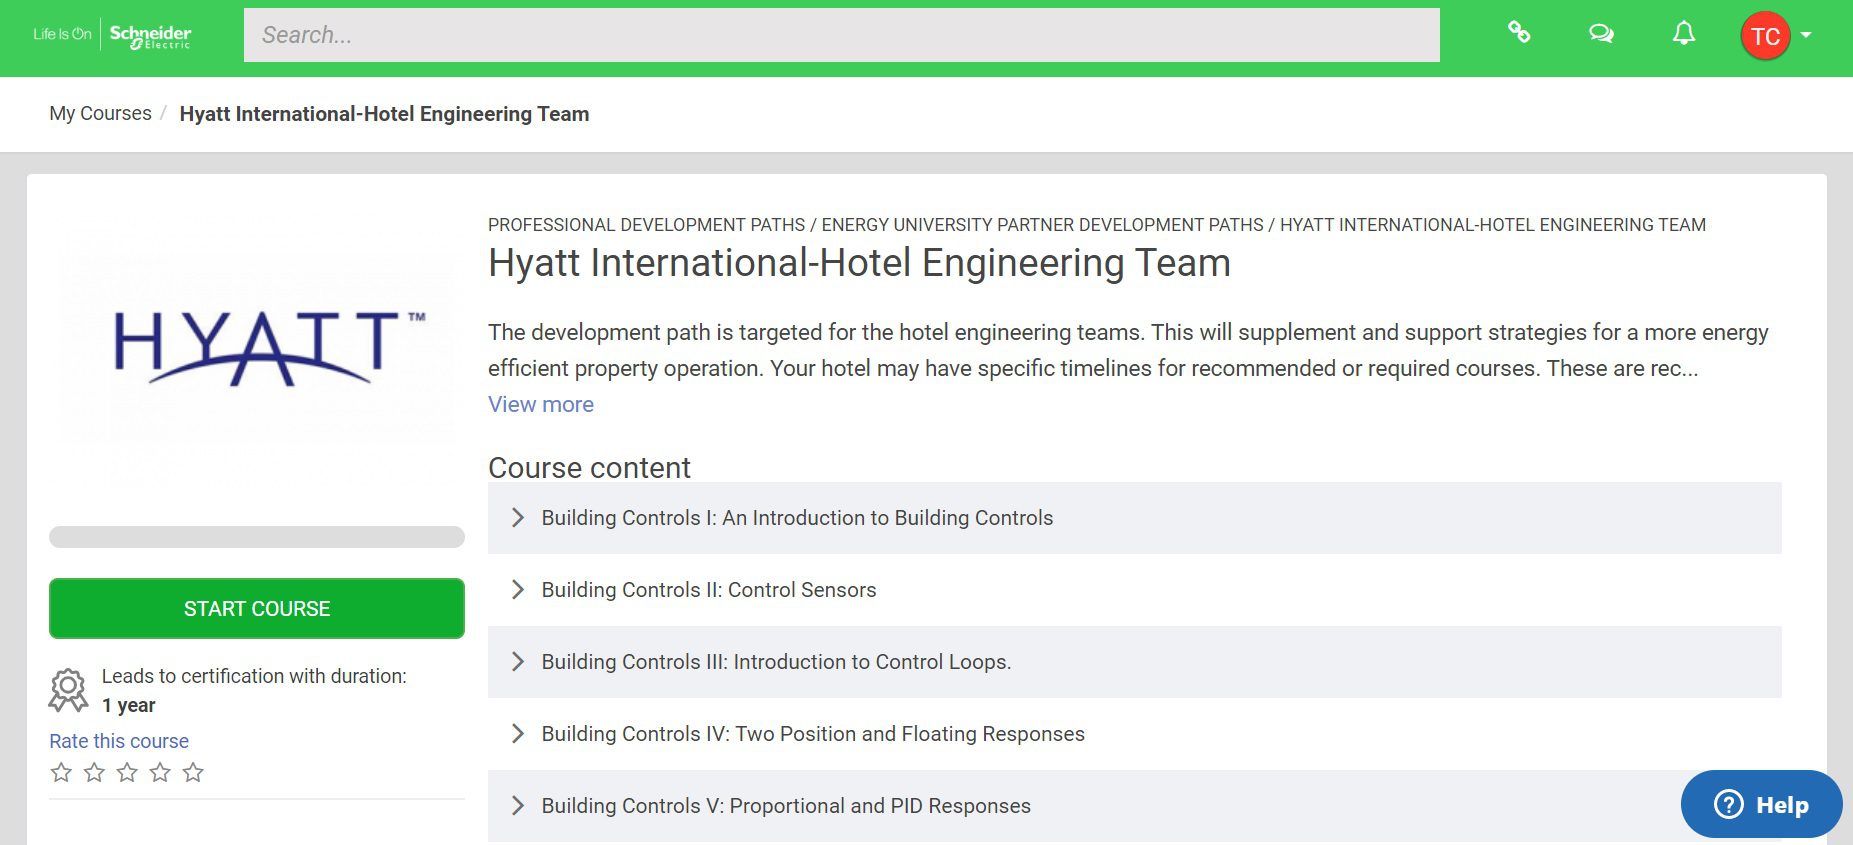Rate the course five stars
The image size is (1853, 845).
193,772
